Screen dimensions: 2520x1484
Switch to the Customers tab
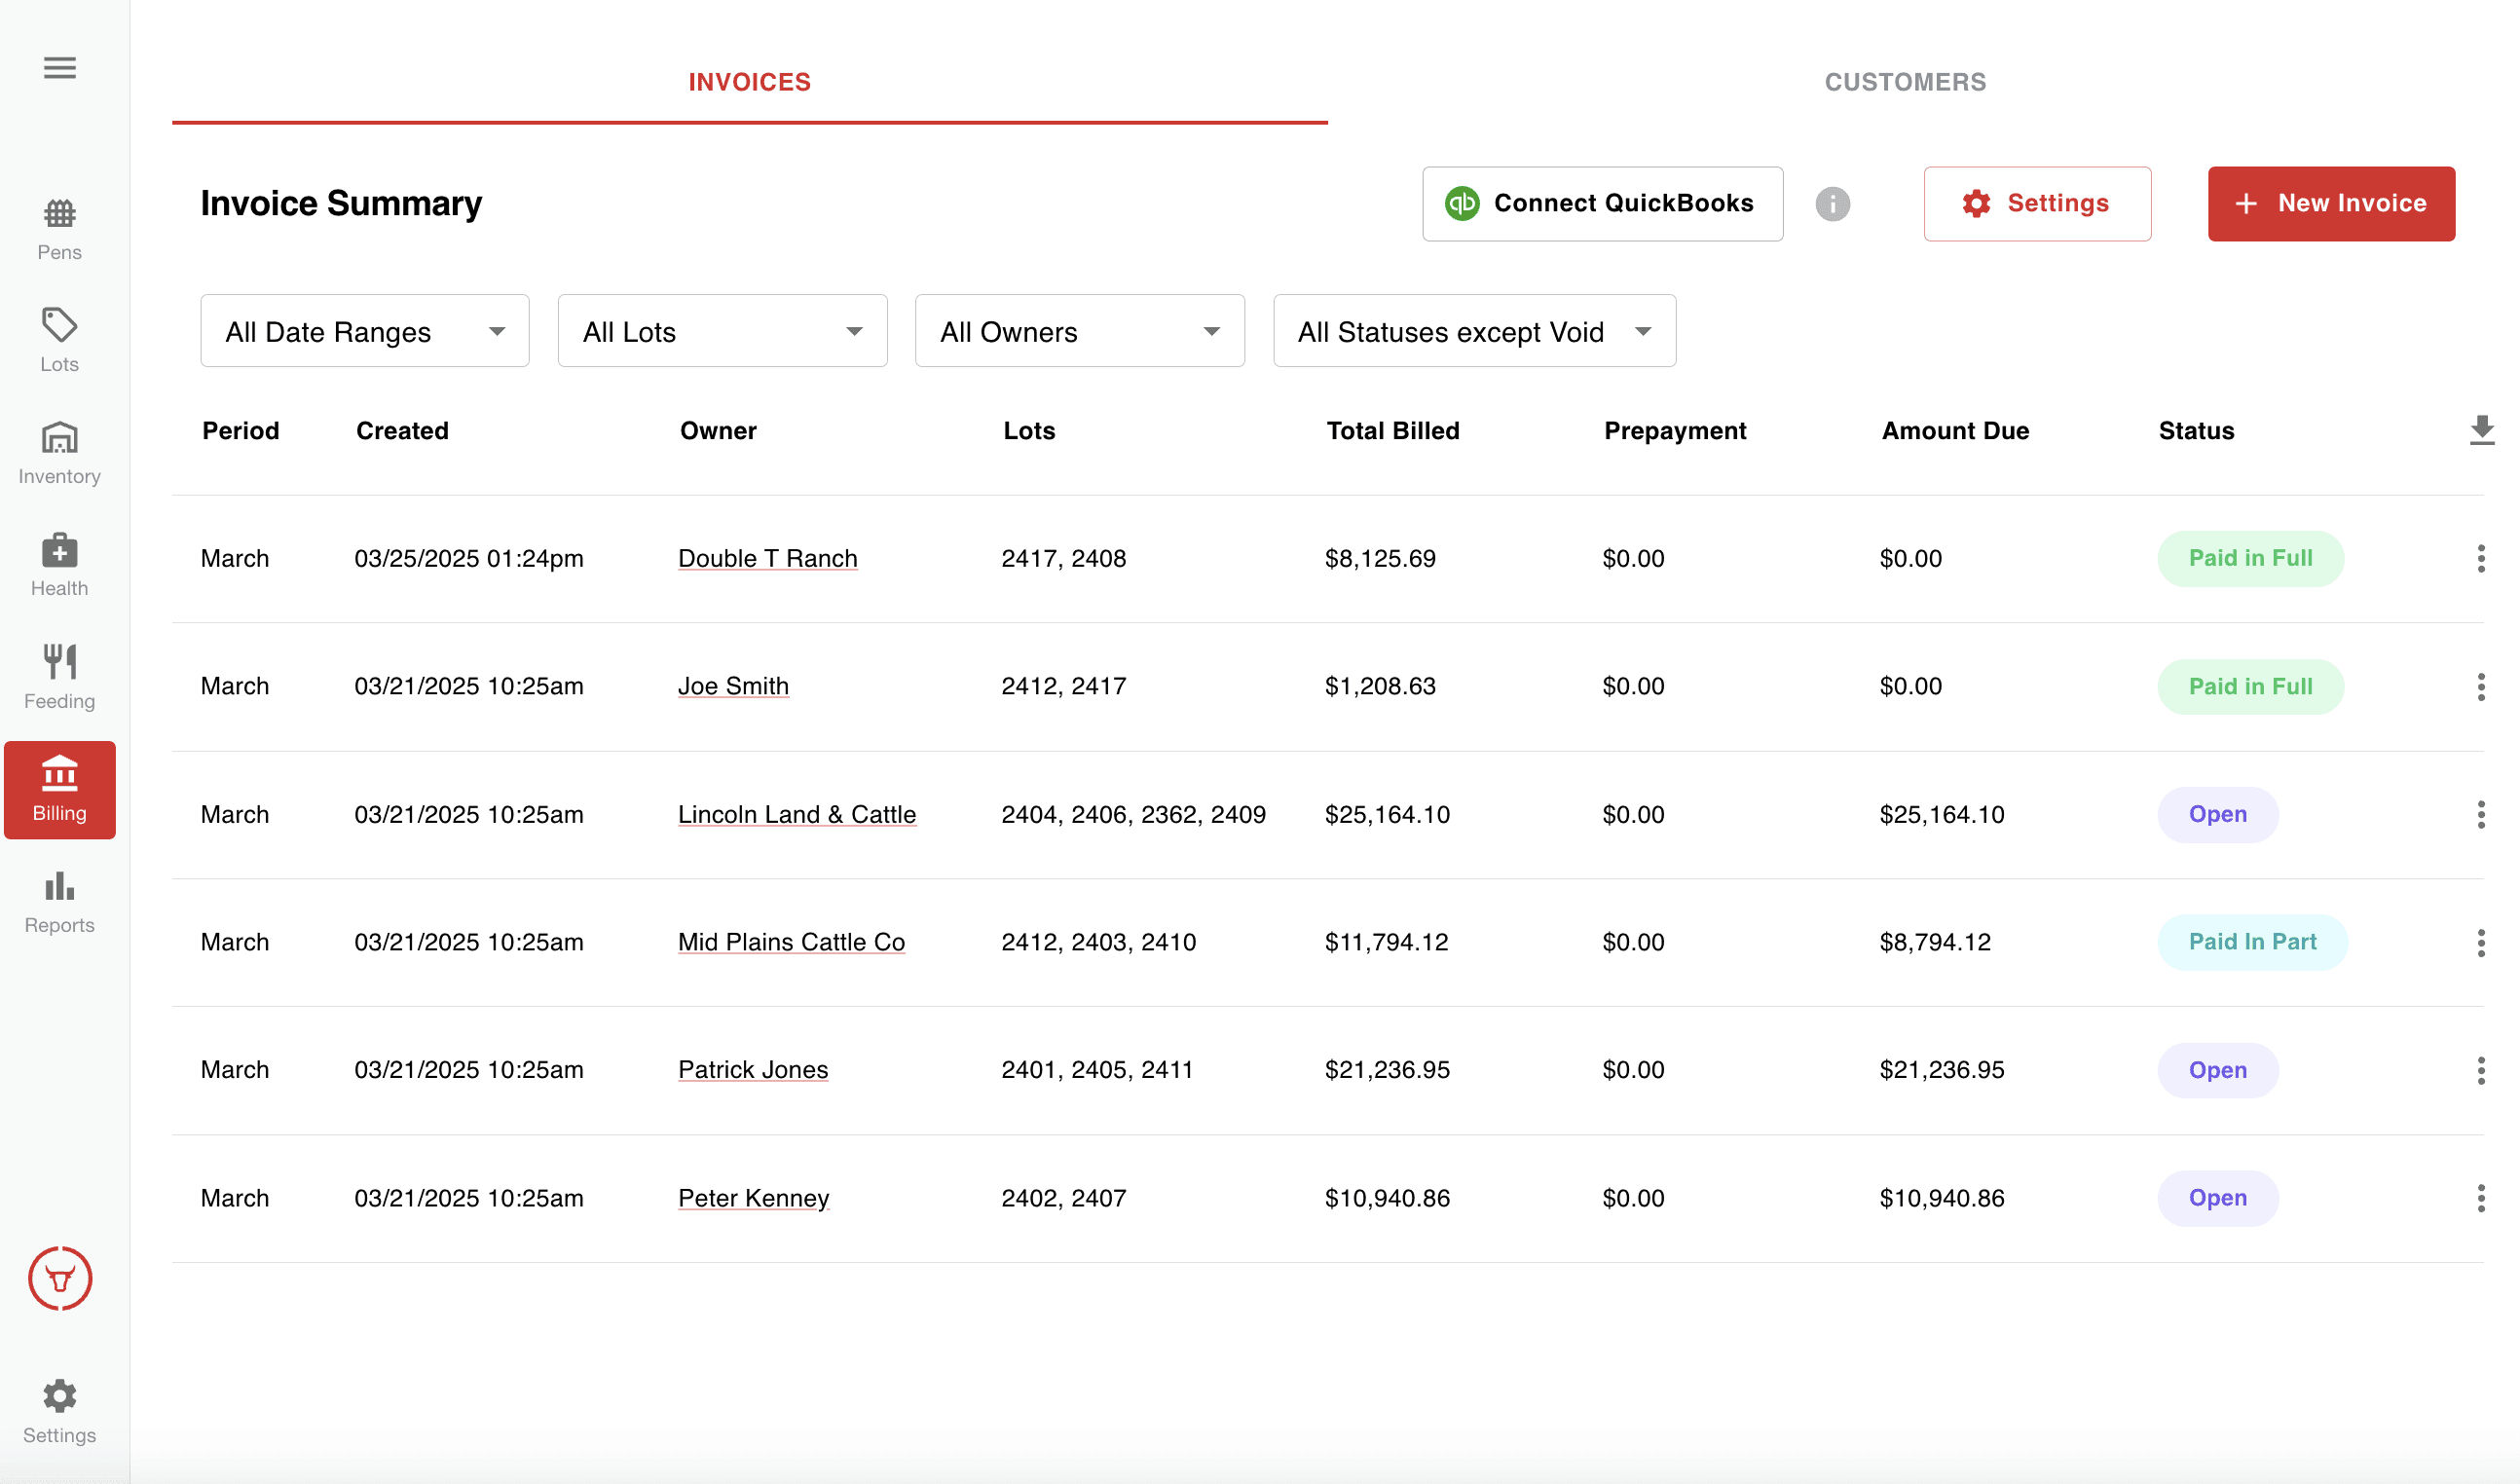point(1905,82)
